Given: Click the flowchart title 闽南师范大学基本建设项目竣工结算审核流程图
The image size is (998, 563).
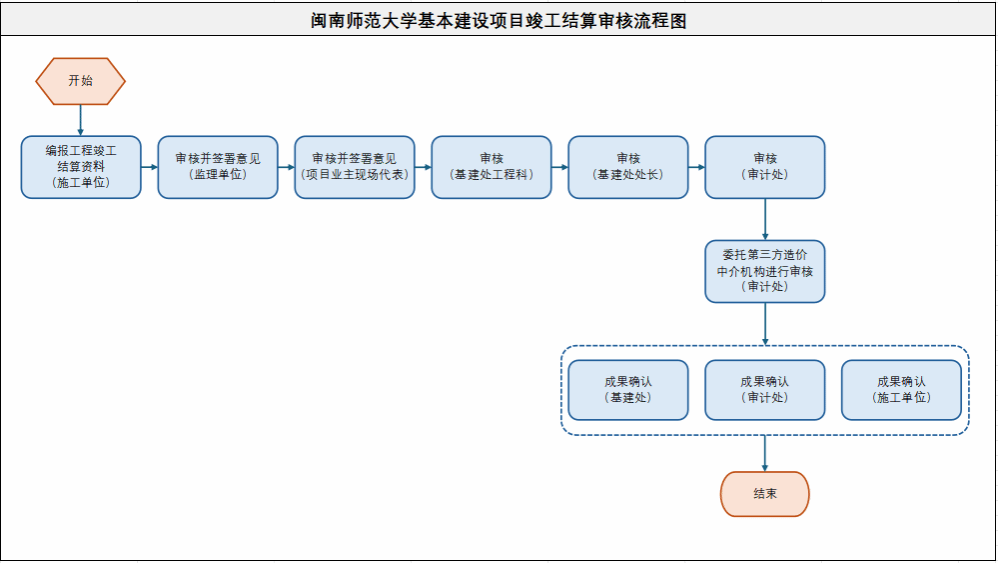Looking at the screenshot, I should tap(498, 21).
